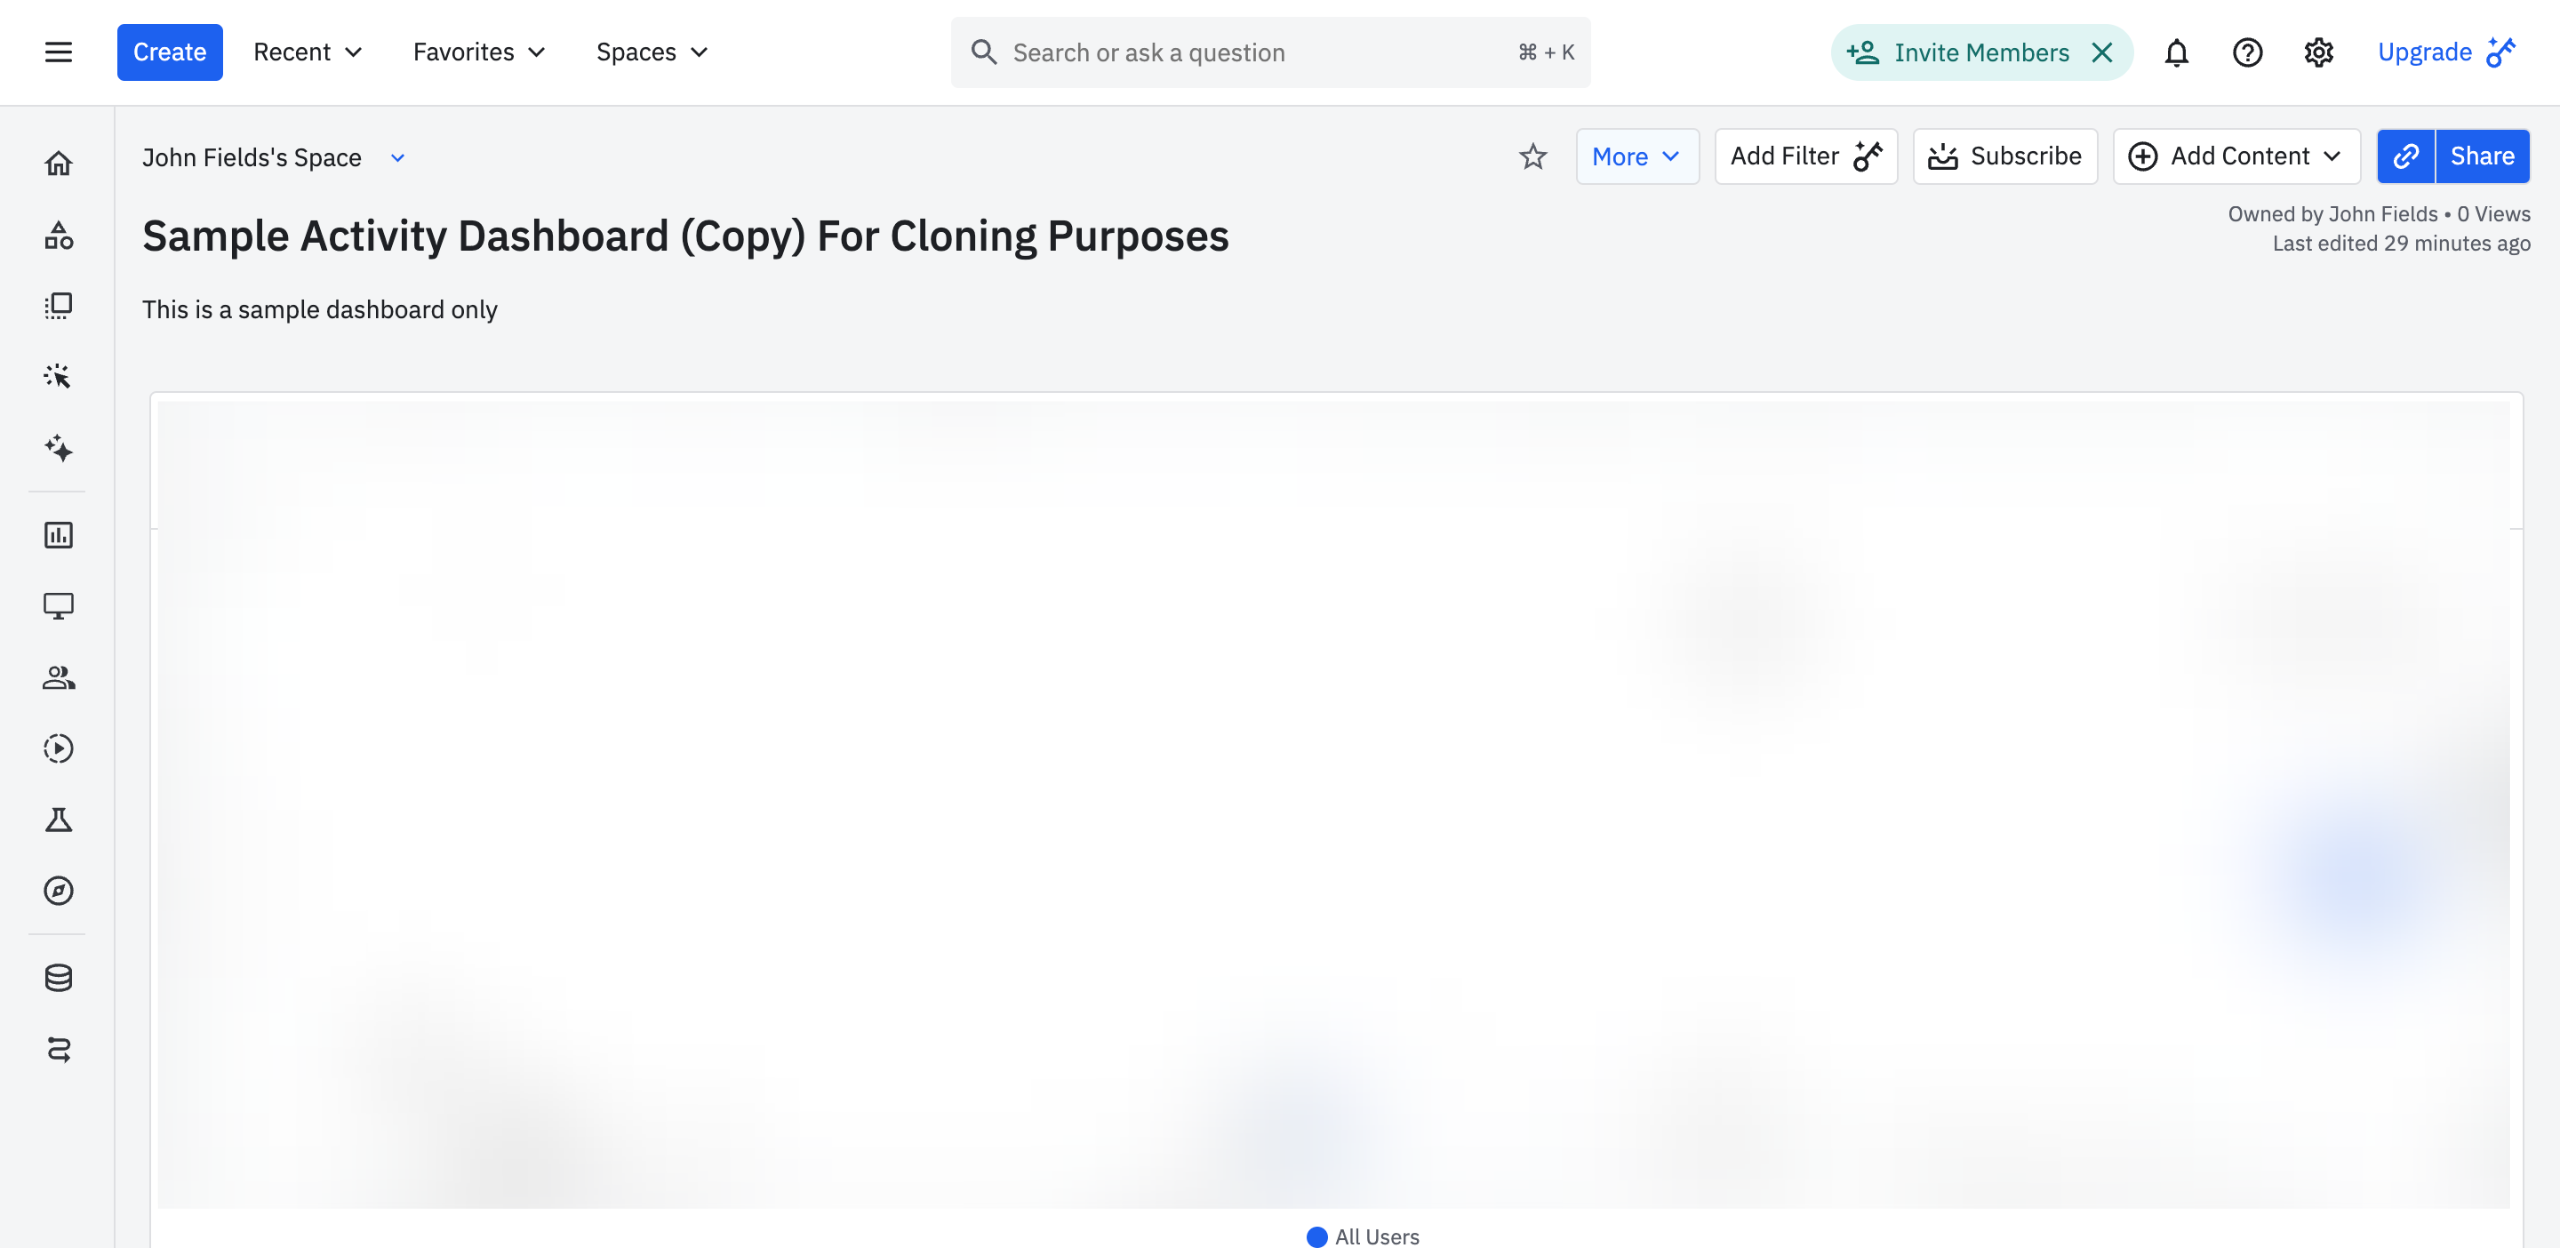
Task: Open the connections arrows sidebar icon
Action: pyautogui.click(x=58, y=1049)
